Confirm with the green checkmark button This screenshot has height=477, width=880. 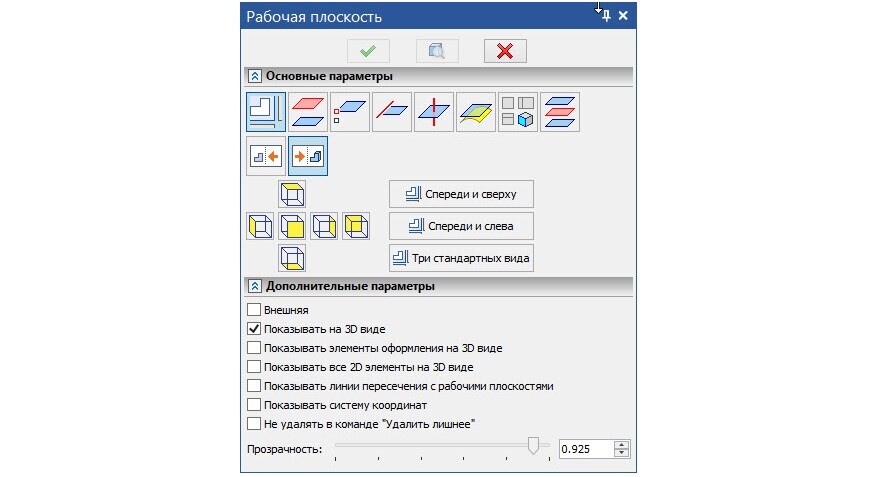click(x=368, y=51)
